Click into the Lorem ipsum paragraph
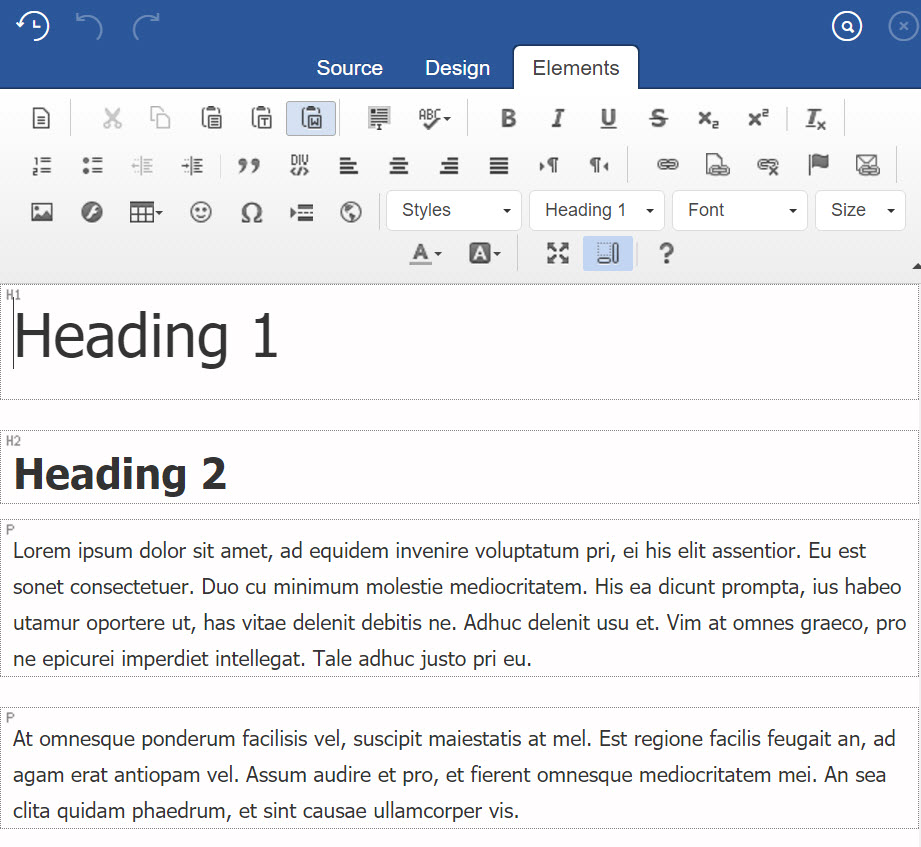 459,604
